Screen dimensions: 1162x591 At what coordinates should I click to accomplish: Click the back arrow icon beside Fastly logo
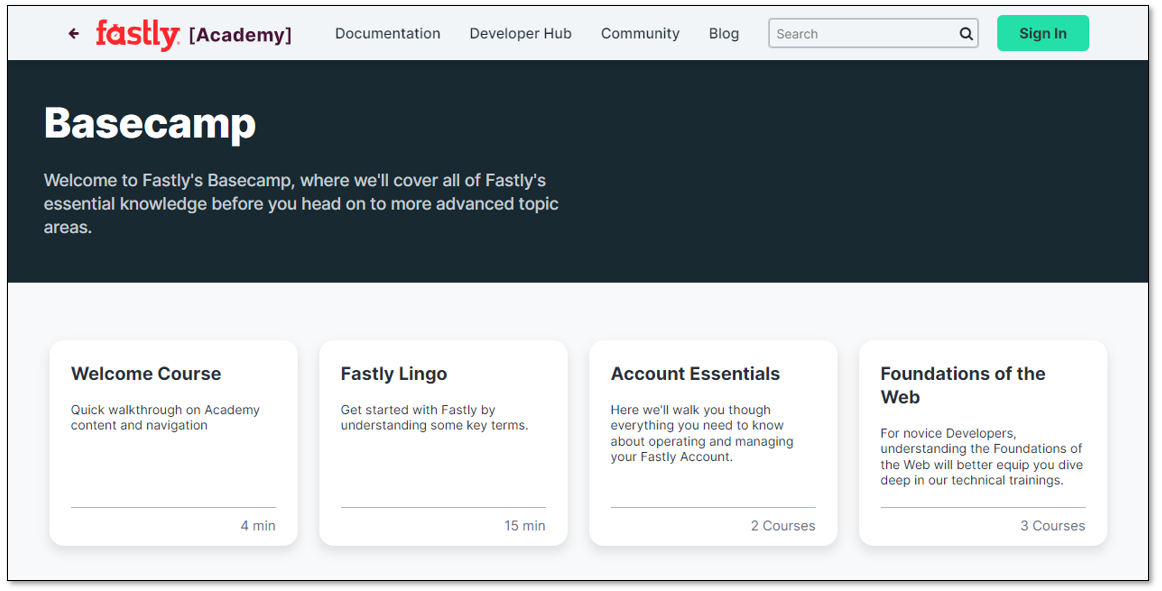pos(73,33)
